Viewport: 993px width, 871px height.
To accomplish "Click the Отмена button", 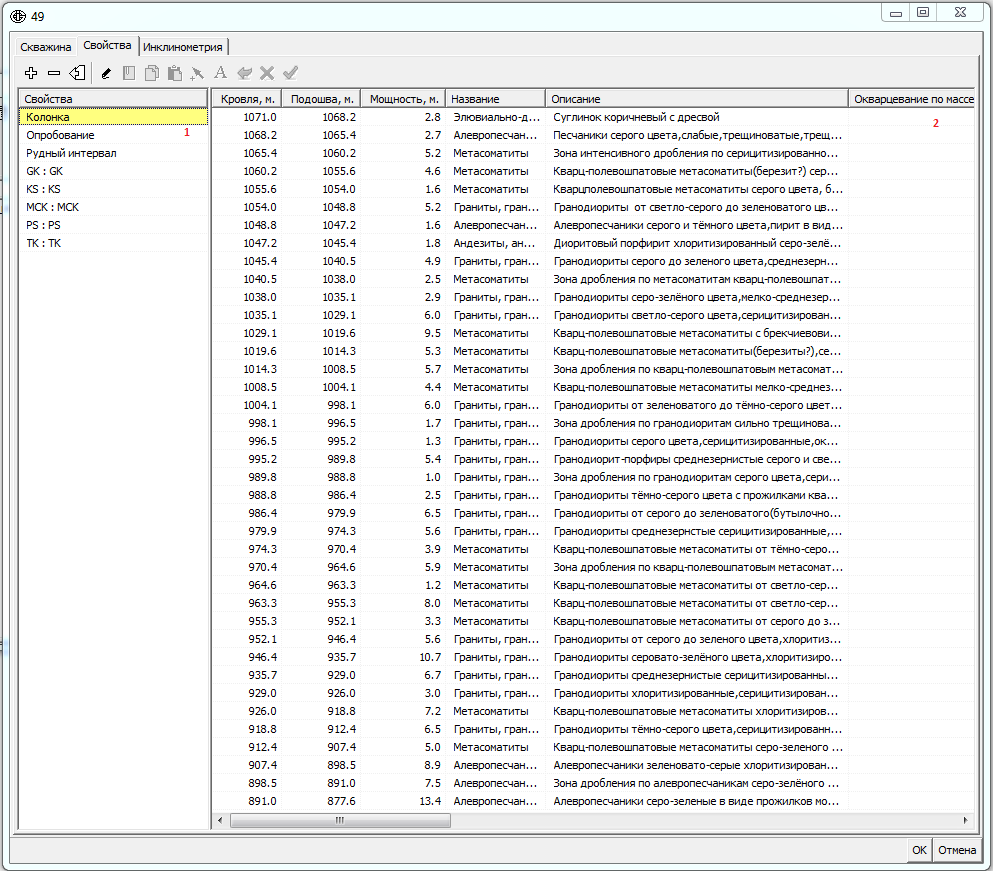I will tap(957, 850).
